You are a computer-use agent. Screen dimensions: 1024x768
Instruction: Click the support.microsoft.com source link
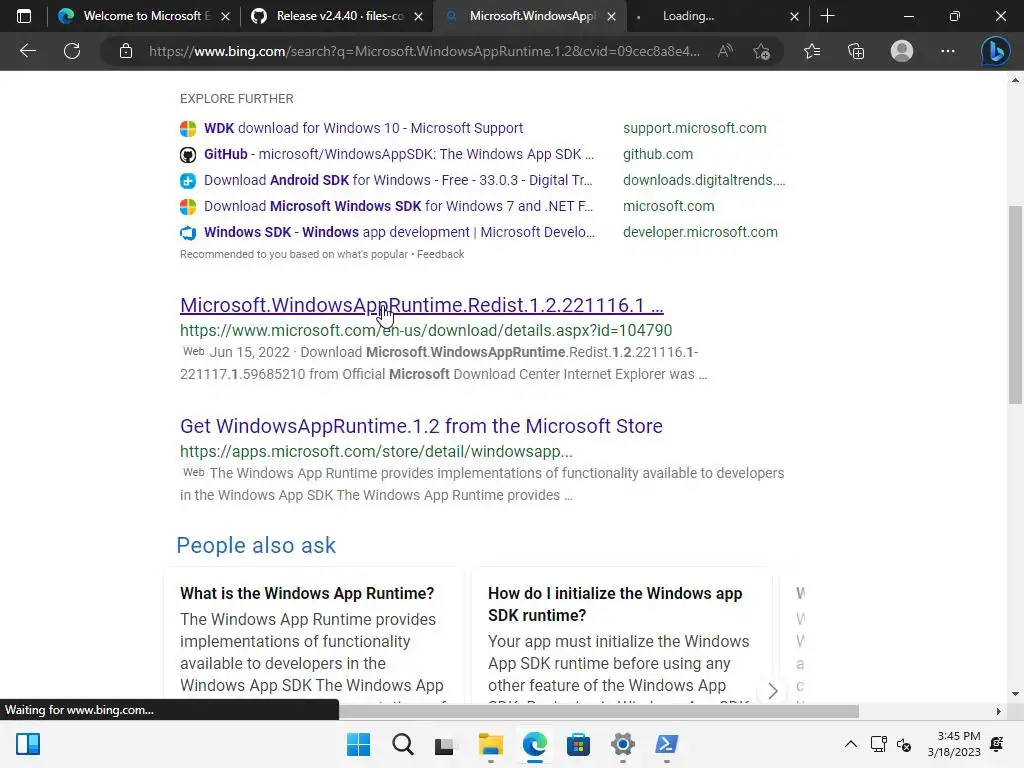click(694, 128)
